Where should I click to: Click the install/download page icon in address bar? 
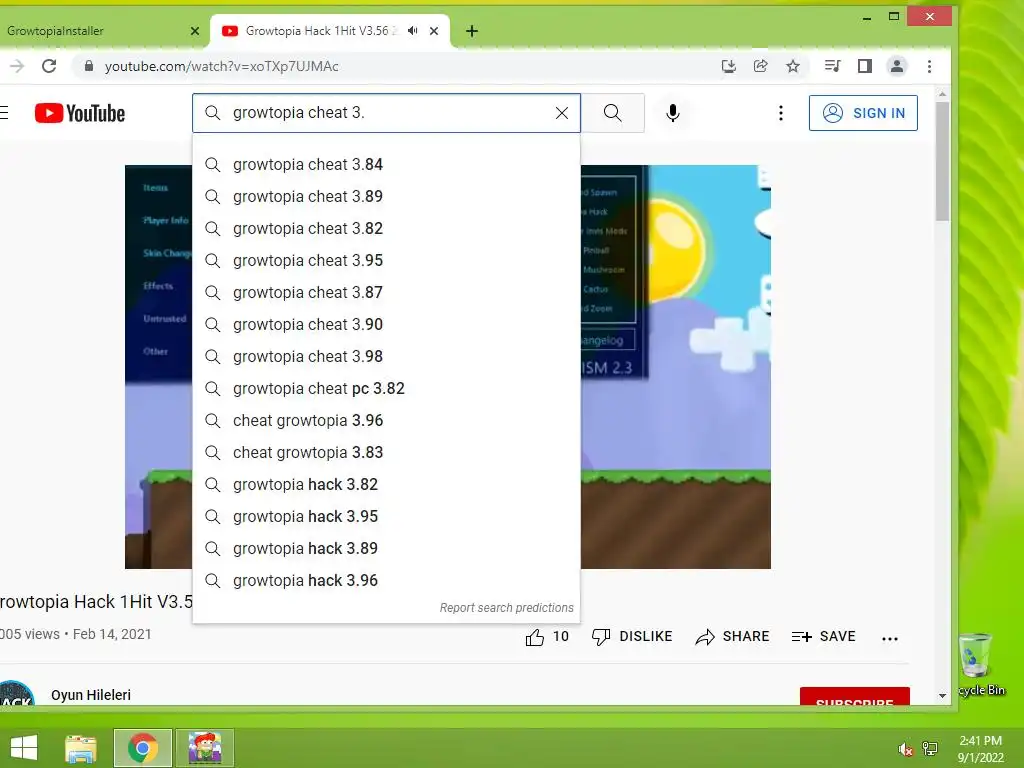click(x=729, y=66)
